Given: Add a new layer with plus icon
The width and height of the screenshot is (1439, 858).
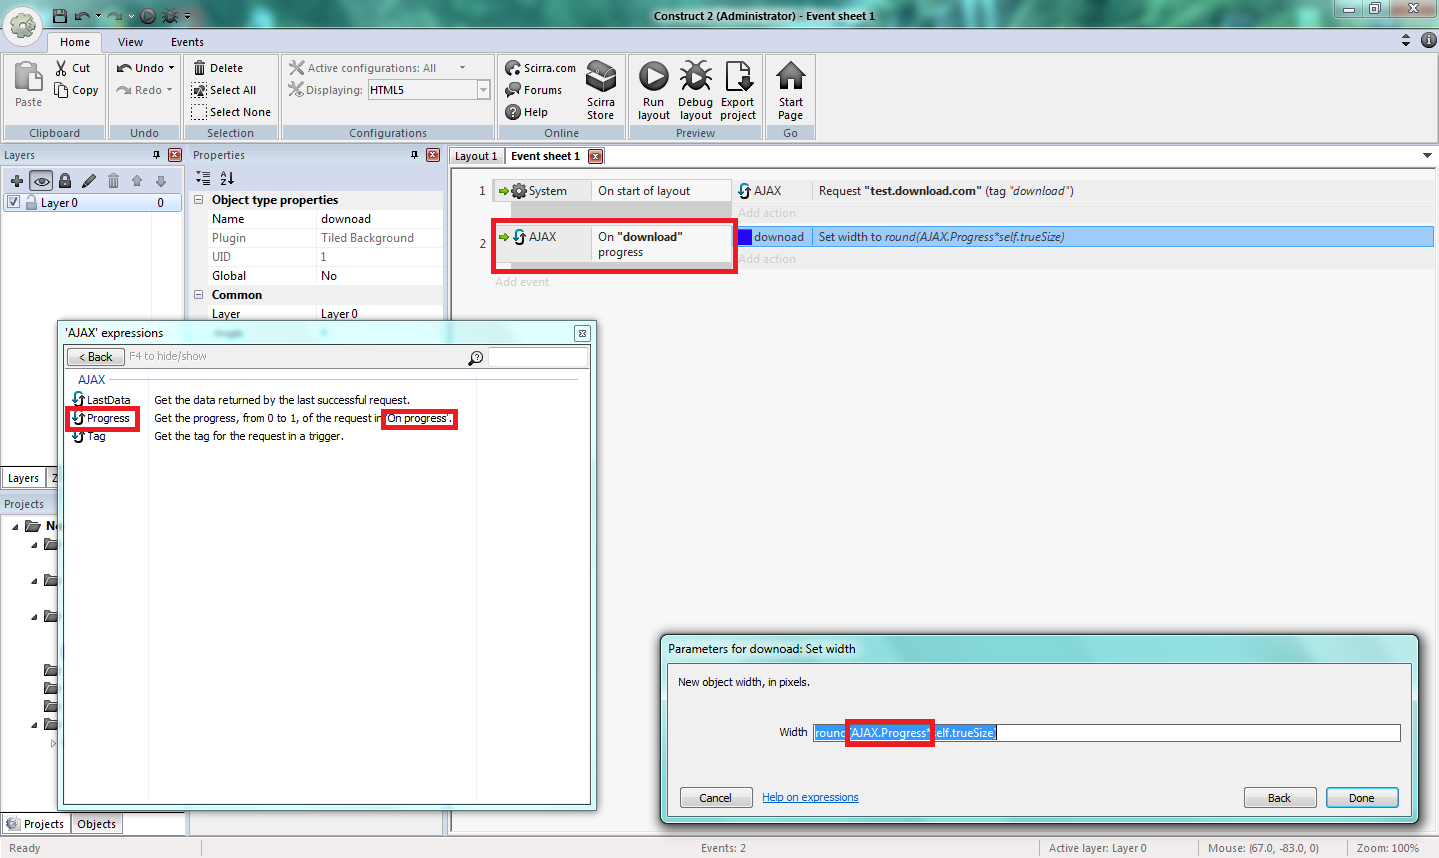Looking at the screenshot, I should click(x=17, y=181).
